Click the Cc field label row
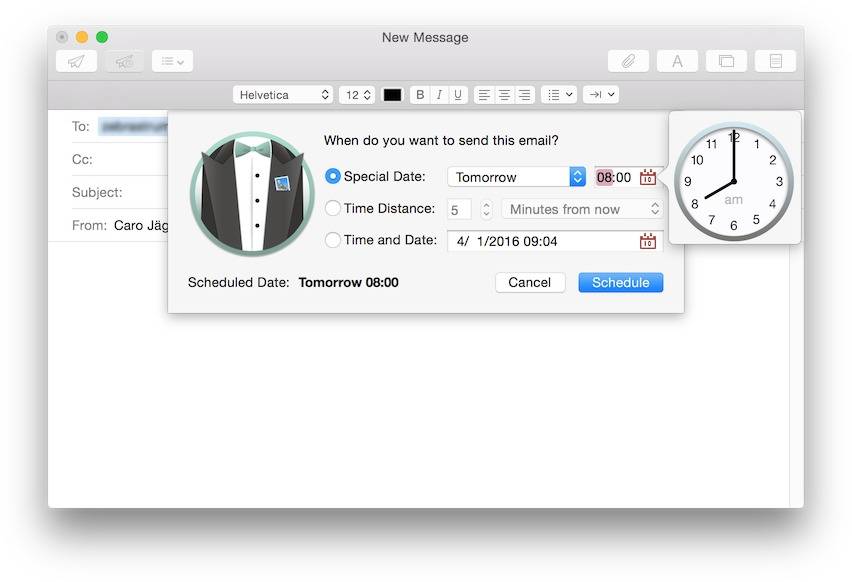The width and height of the screenshot is (852, 582). pyautogui.click(x=82, y=160)
